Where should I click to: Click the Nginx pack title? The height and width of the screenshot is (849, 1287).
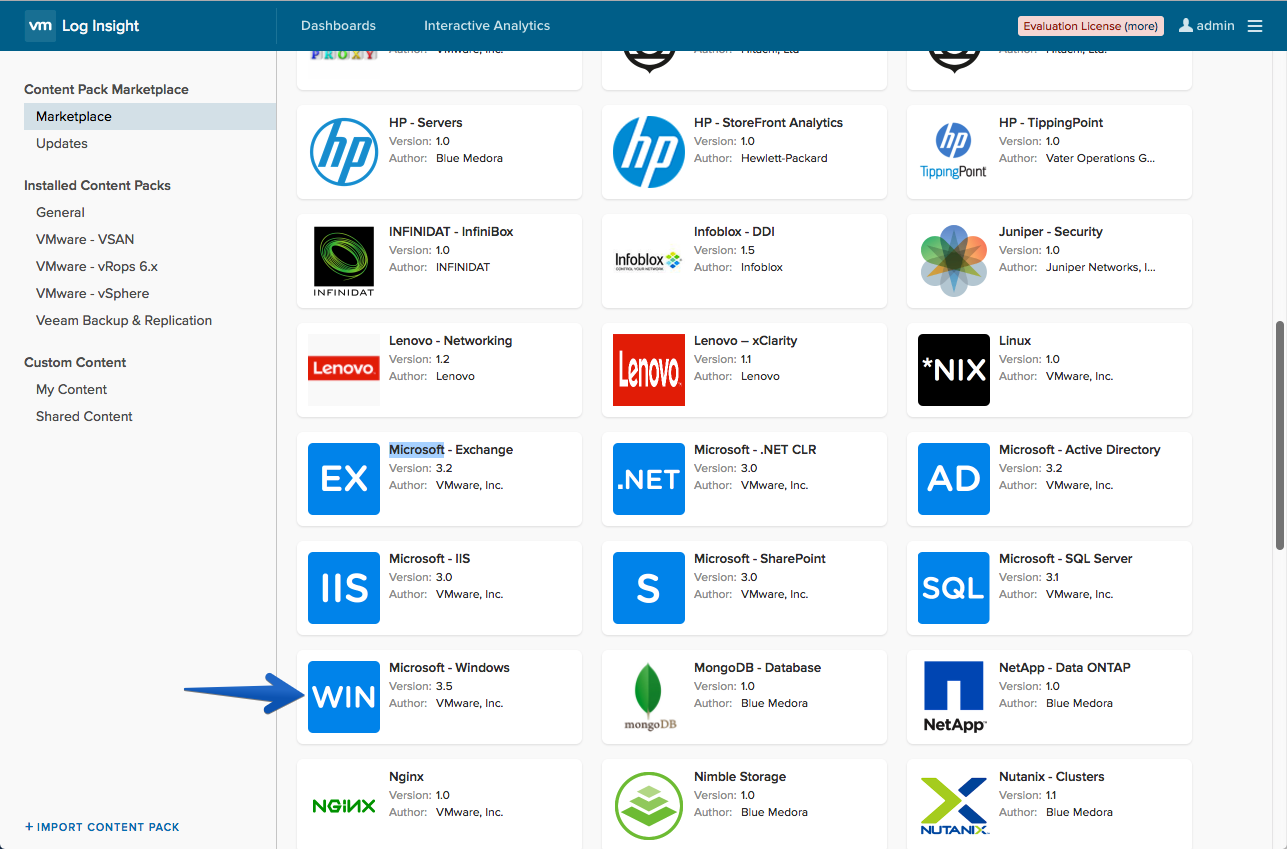407,777
